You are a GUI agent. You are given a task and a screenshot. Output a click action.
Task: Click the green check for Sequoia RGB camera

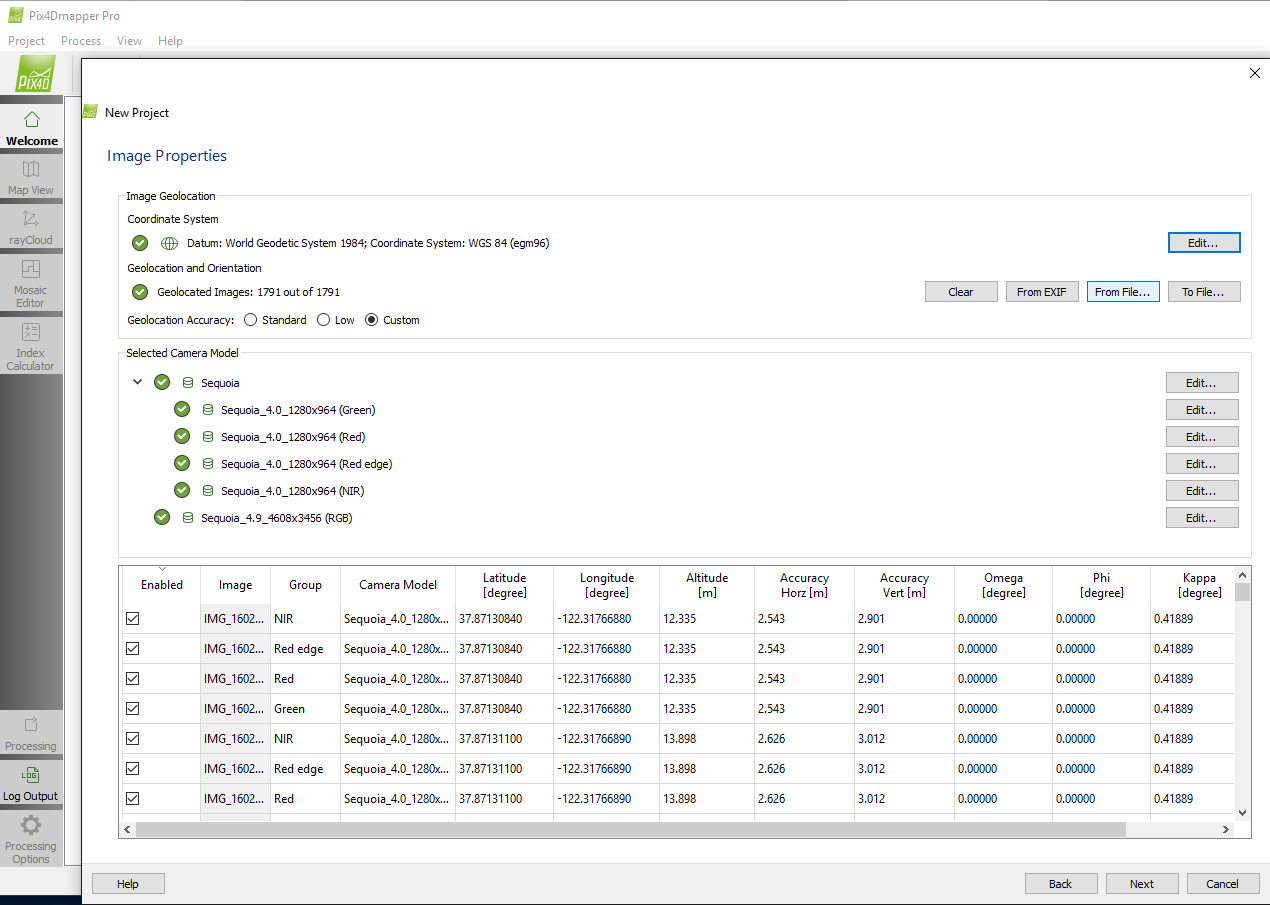click(x=162, y=518)
